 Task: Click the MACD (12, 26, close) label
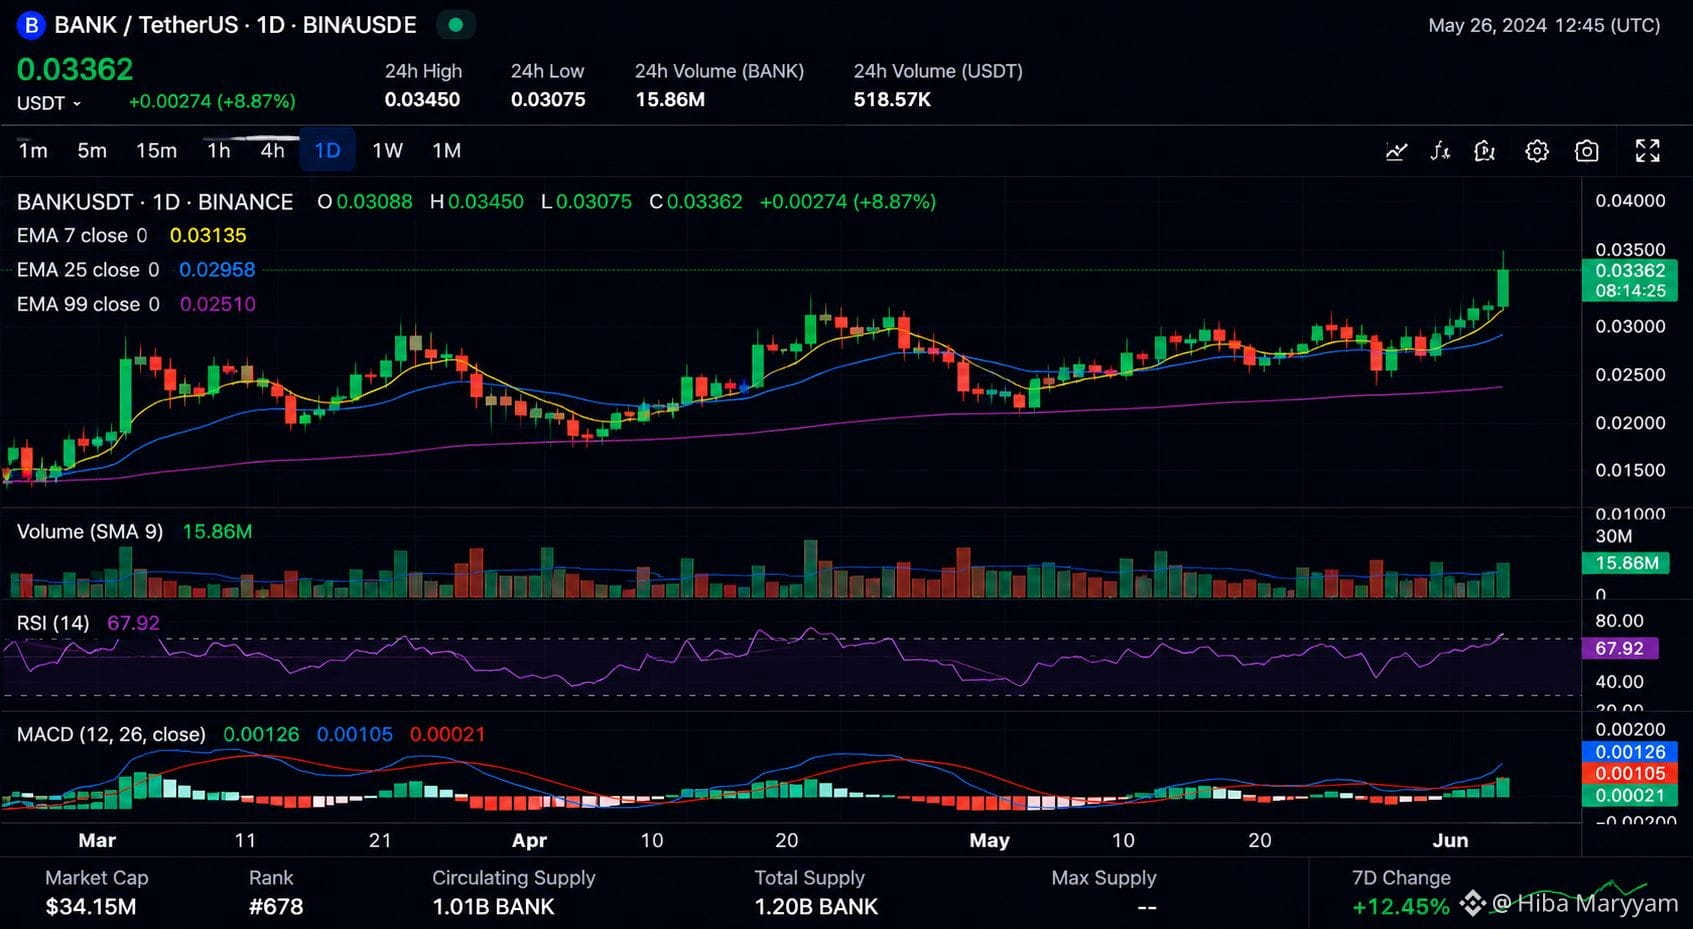111,734
